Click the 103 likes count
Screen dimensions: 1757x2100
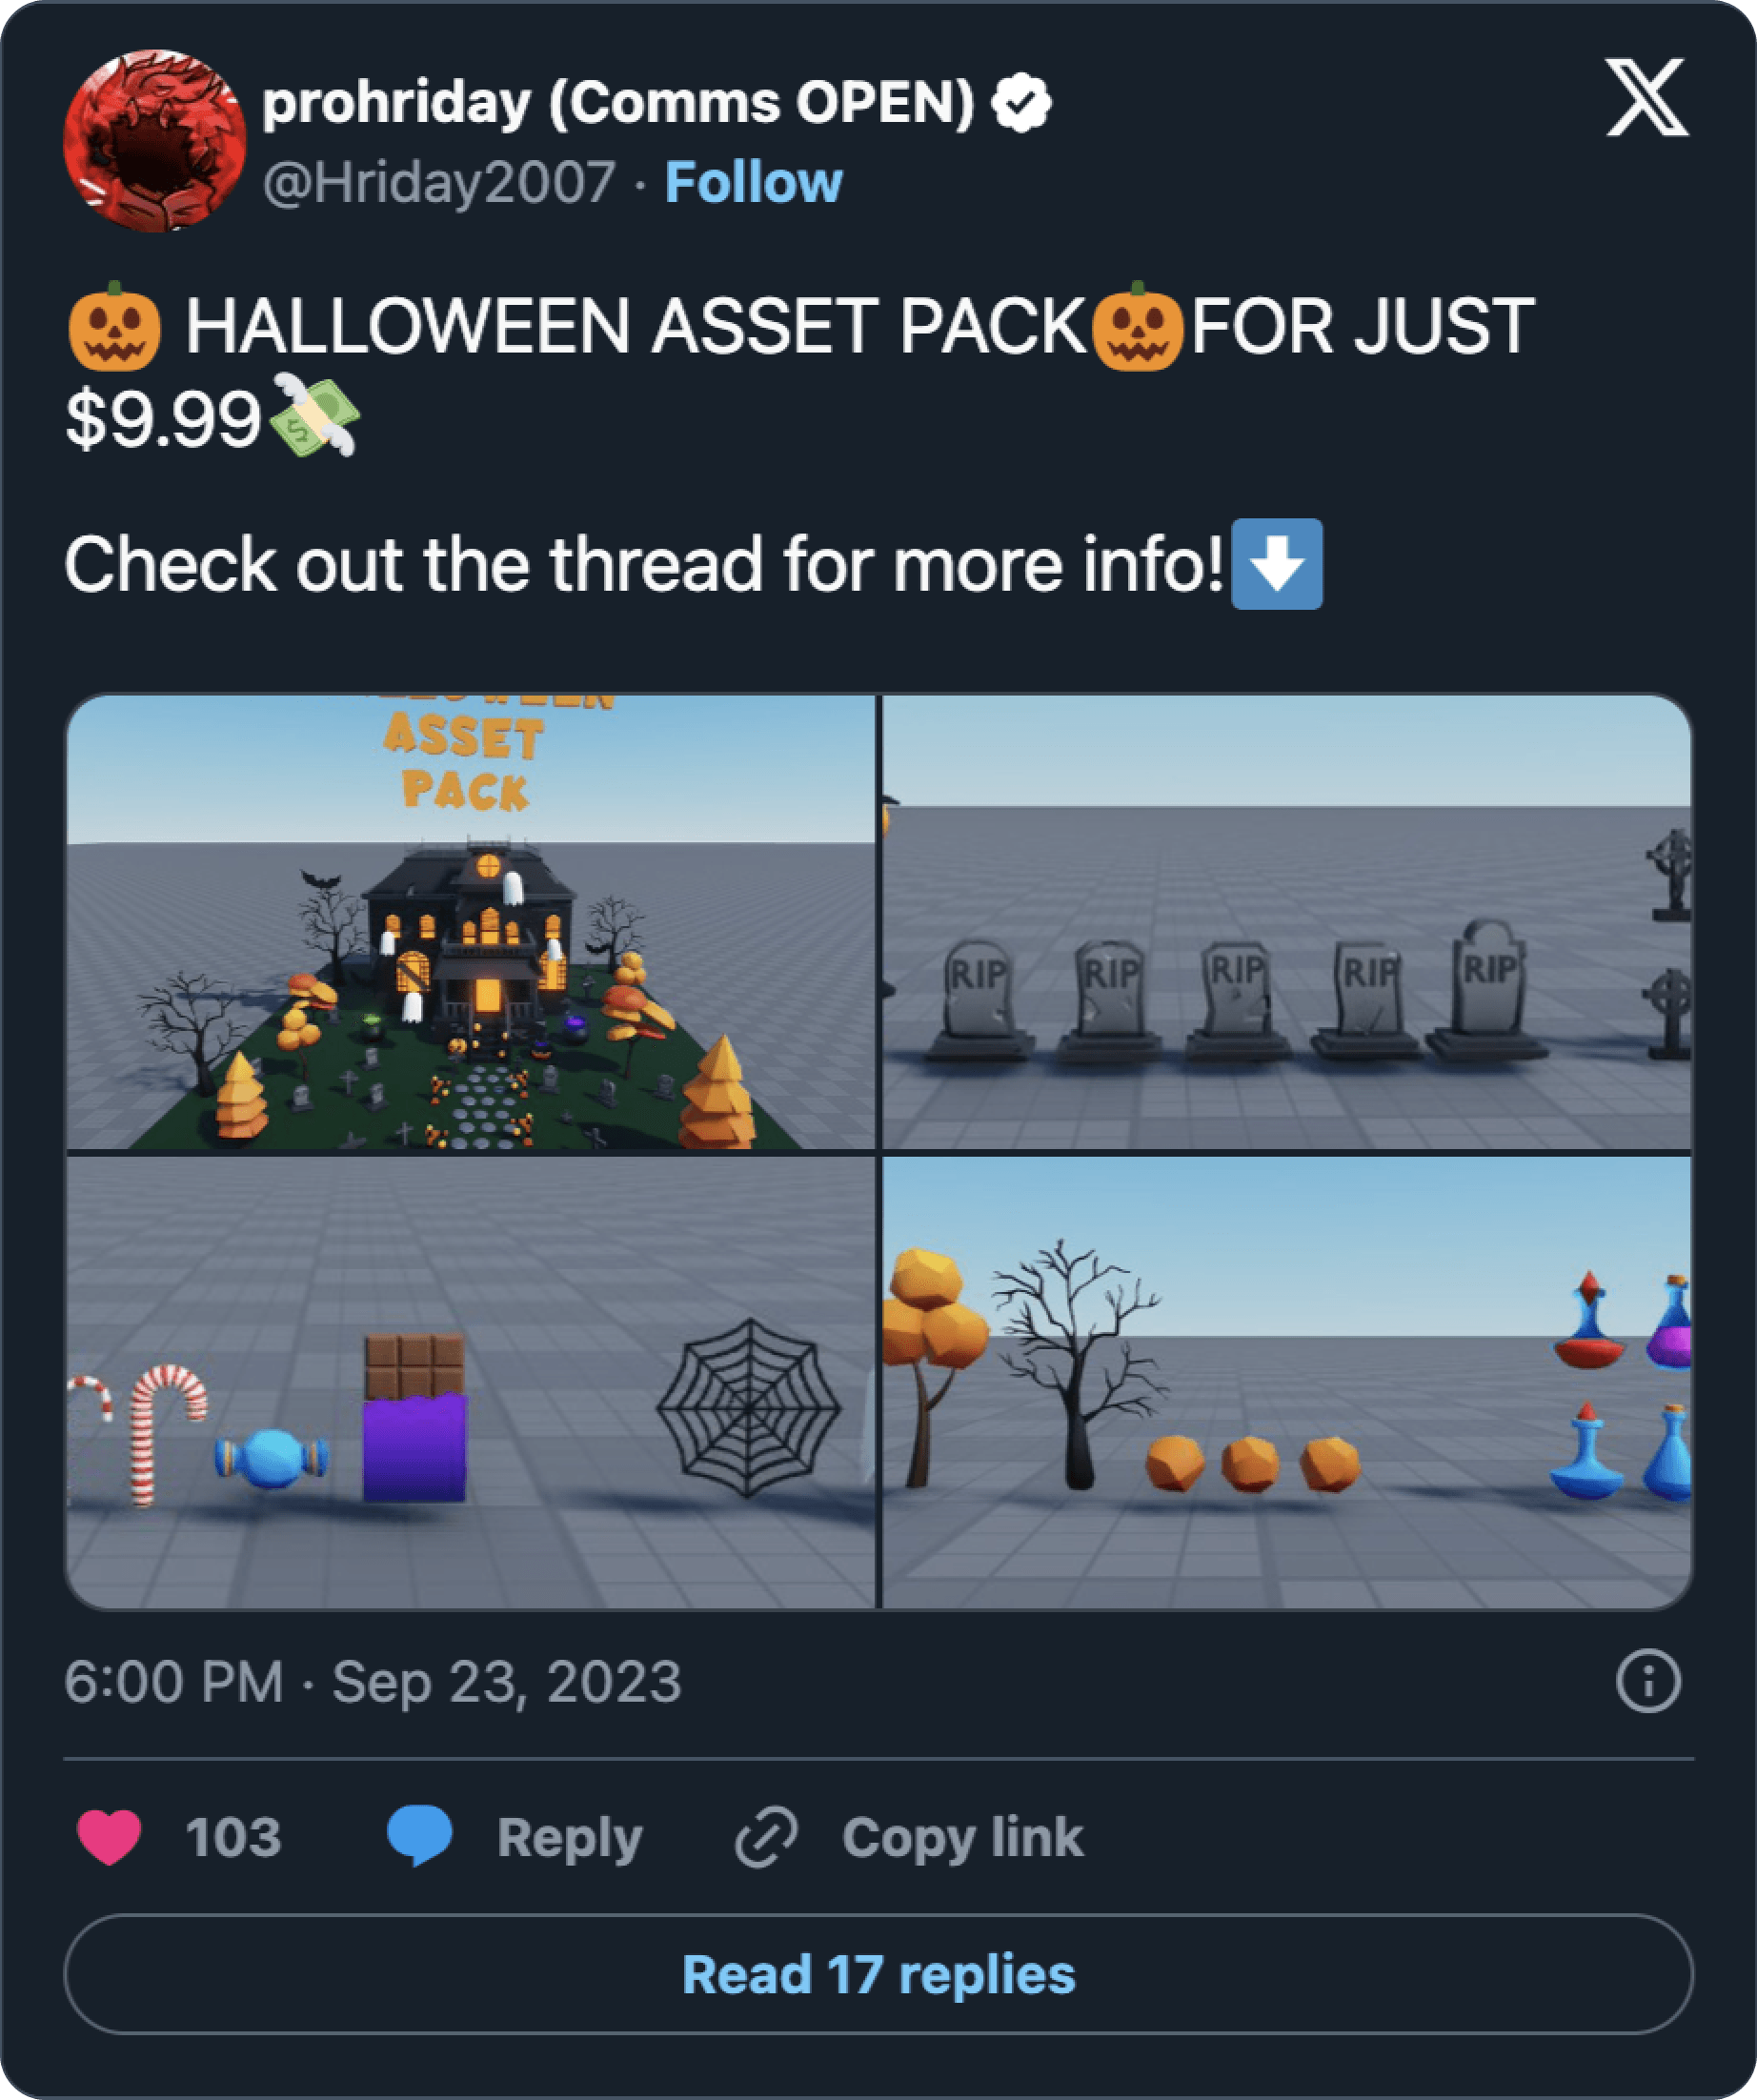234,1837
